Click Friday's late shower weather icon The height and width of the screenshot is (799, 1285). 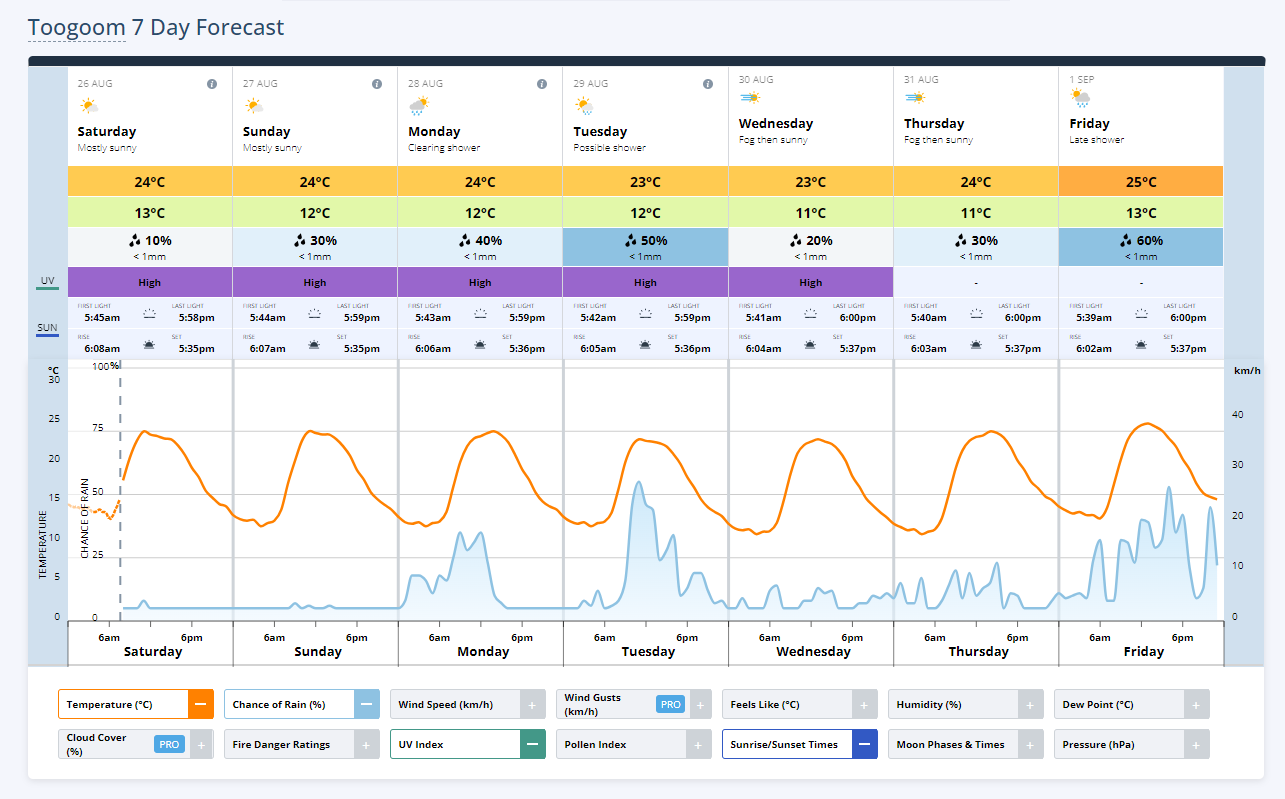point(1080,98)
